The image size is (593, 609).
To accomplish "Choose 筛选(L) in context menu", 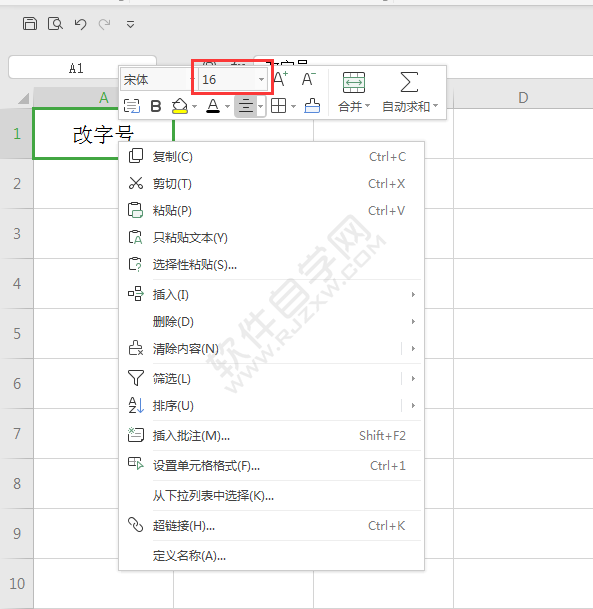I will click(261, 378).
